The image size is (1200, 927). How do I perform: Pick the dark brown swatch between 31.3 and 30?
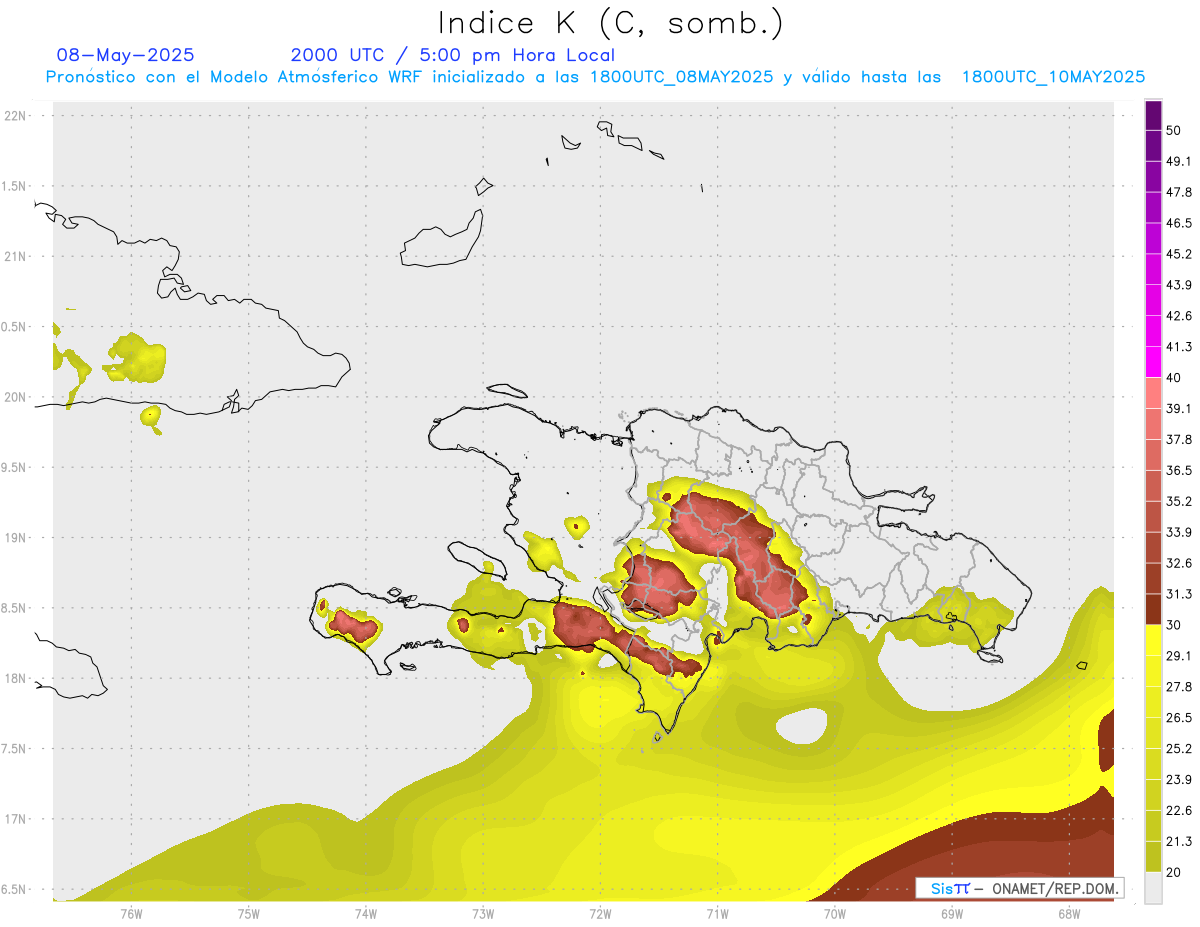[x=1153, y=609]
